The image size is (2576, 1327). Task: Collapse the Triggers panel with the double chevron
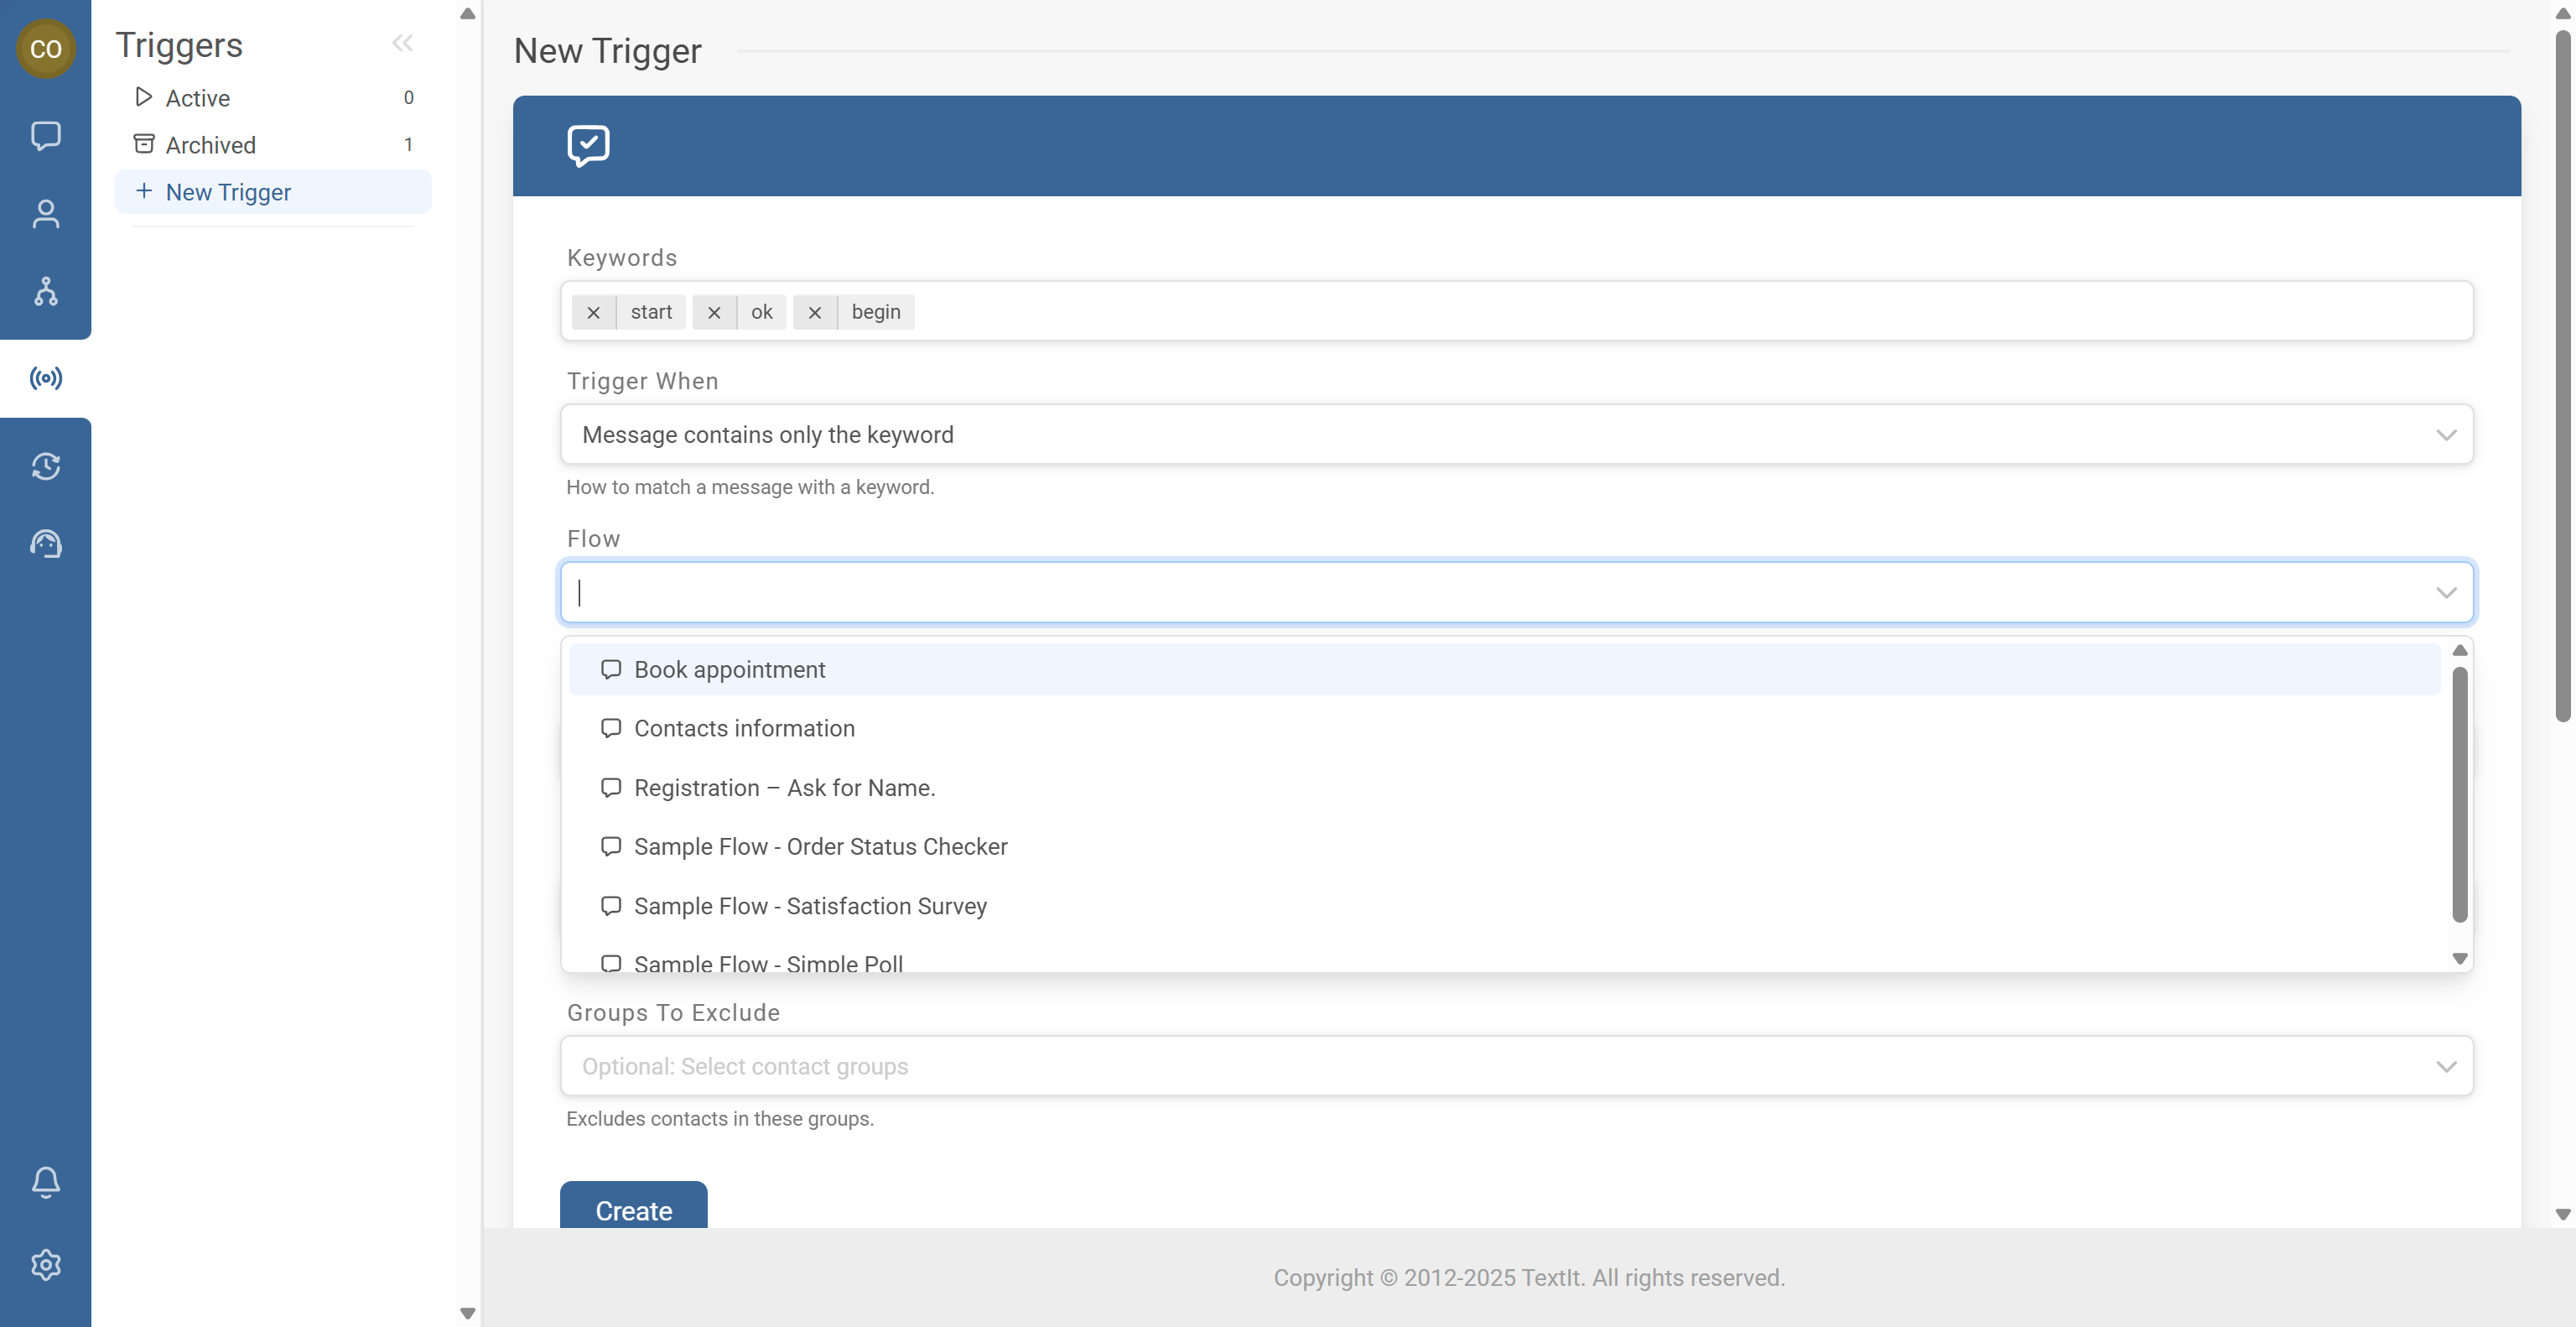click(403, 43)
